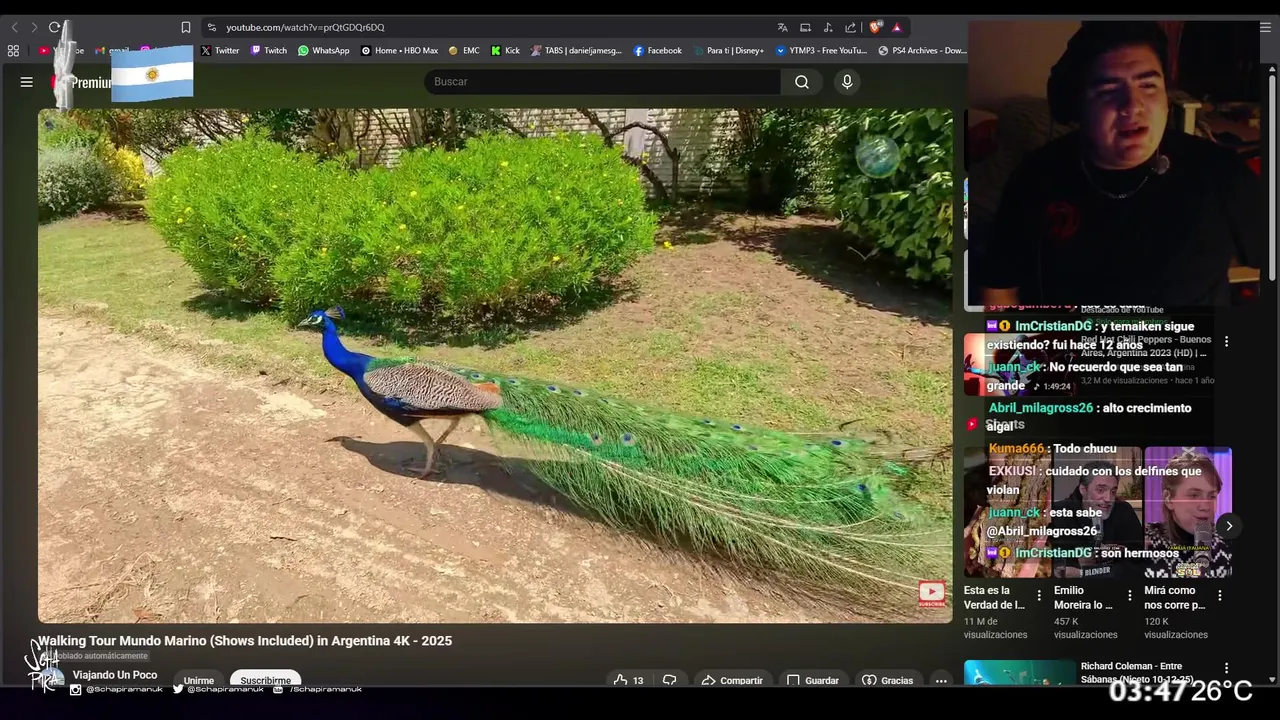Click the Suscribirme button

(265, 680)
